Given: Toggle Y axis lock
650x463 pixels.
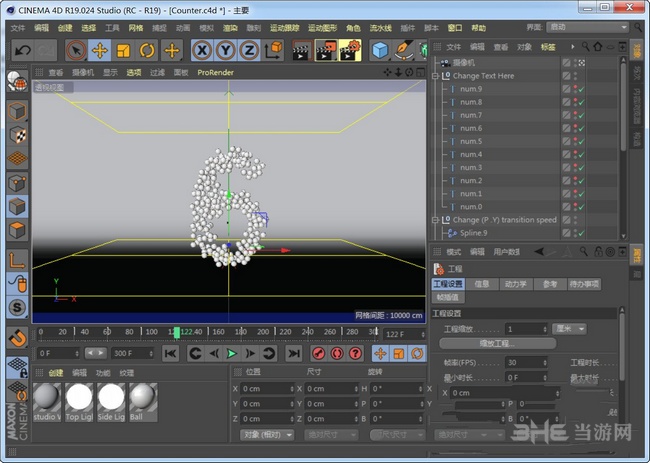Looking at the screenshot, I should [x=226, y=51].
